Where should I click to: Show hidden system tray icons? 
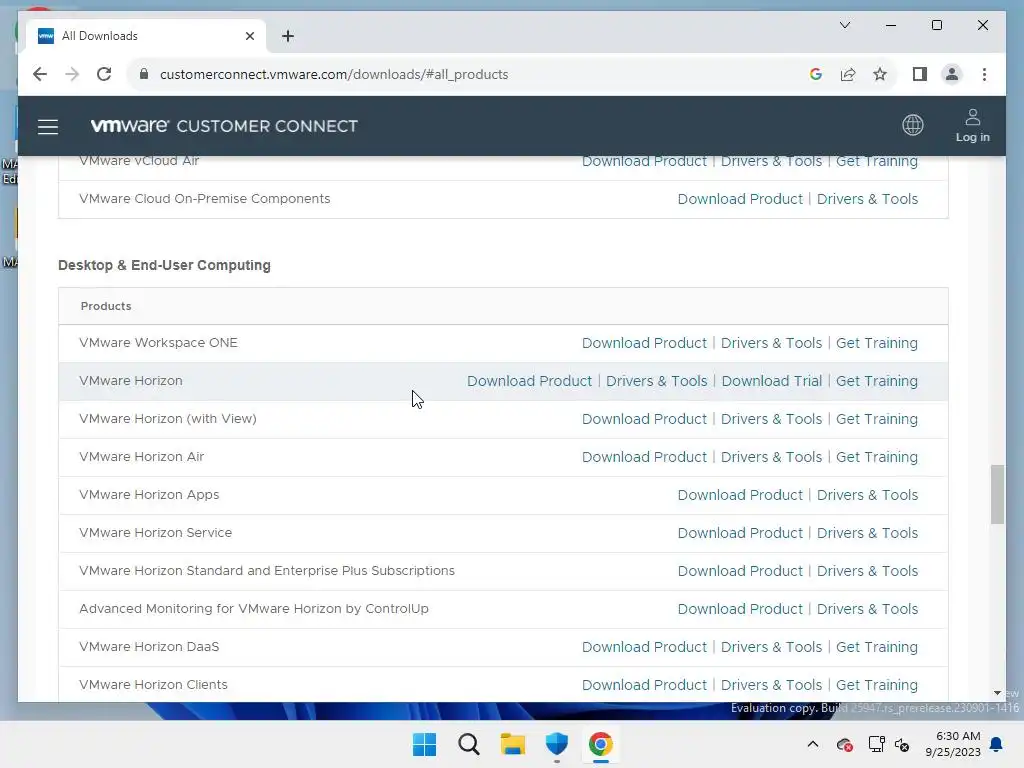point(812,744)
